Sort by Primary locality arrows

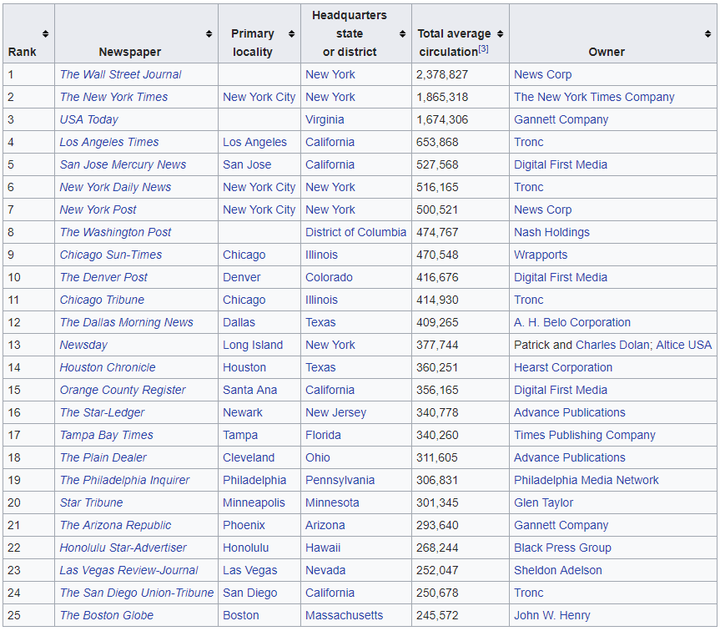coord(291,34)
